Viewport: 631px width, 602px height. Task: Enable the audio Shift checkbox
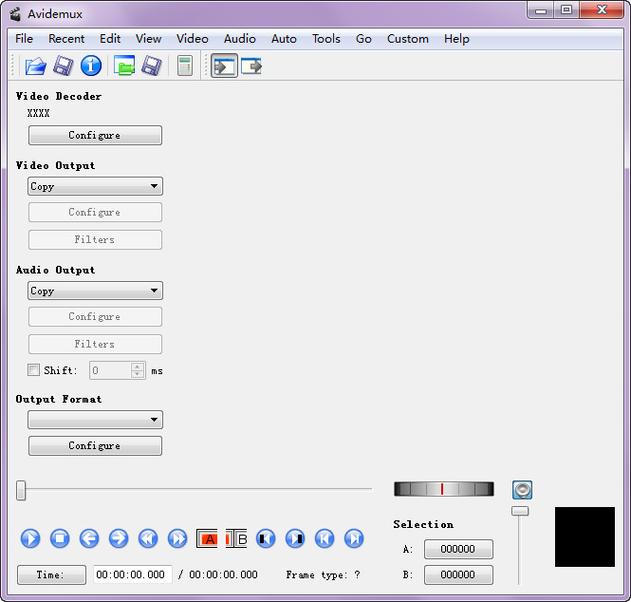click(x=34, y=370)
